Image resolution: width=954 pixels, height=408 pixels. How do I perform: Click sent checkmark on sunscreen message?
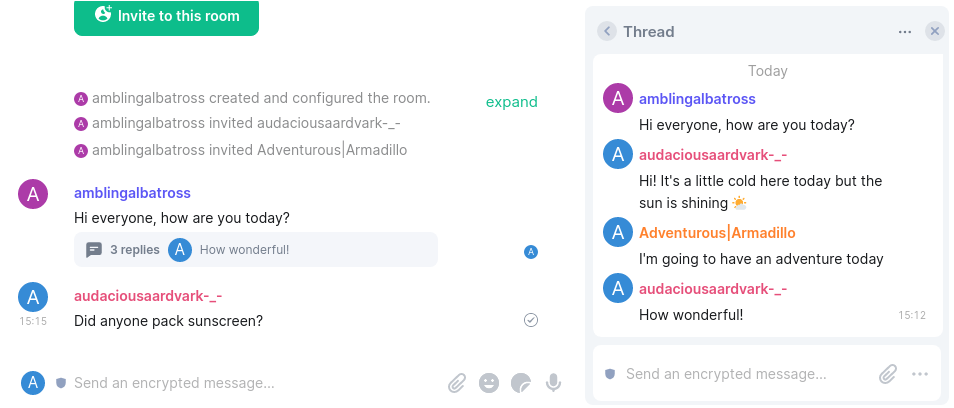[x=531, y=320]
